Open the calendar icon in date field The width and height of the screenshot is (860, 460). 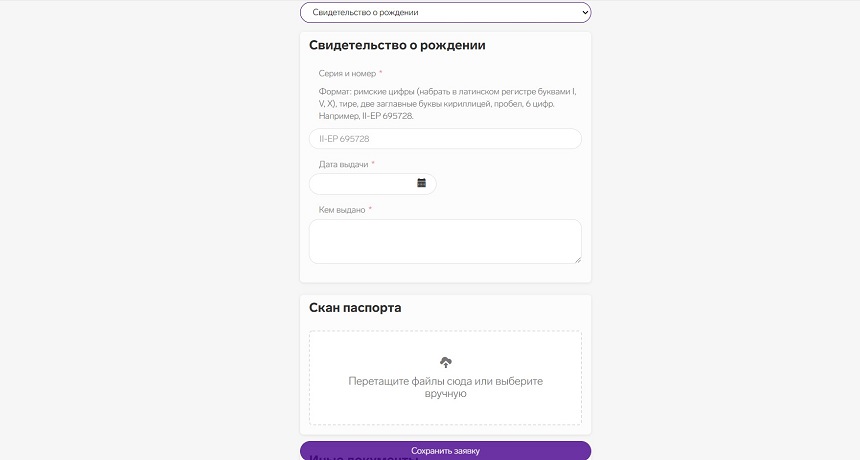422,183
